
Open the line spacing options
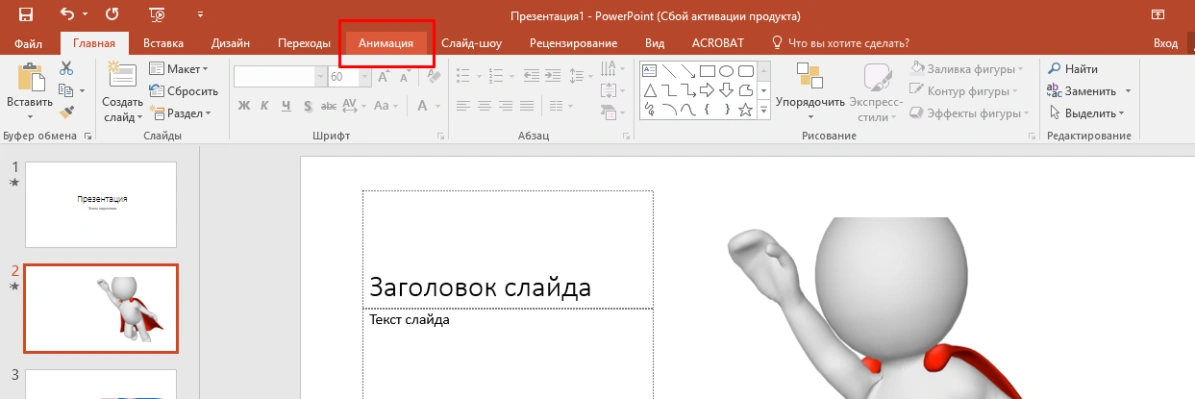pos(580,76)
